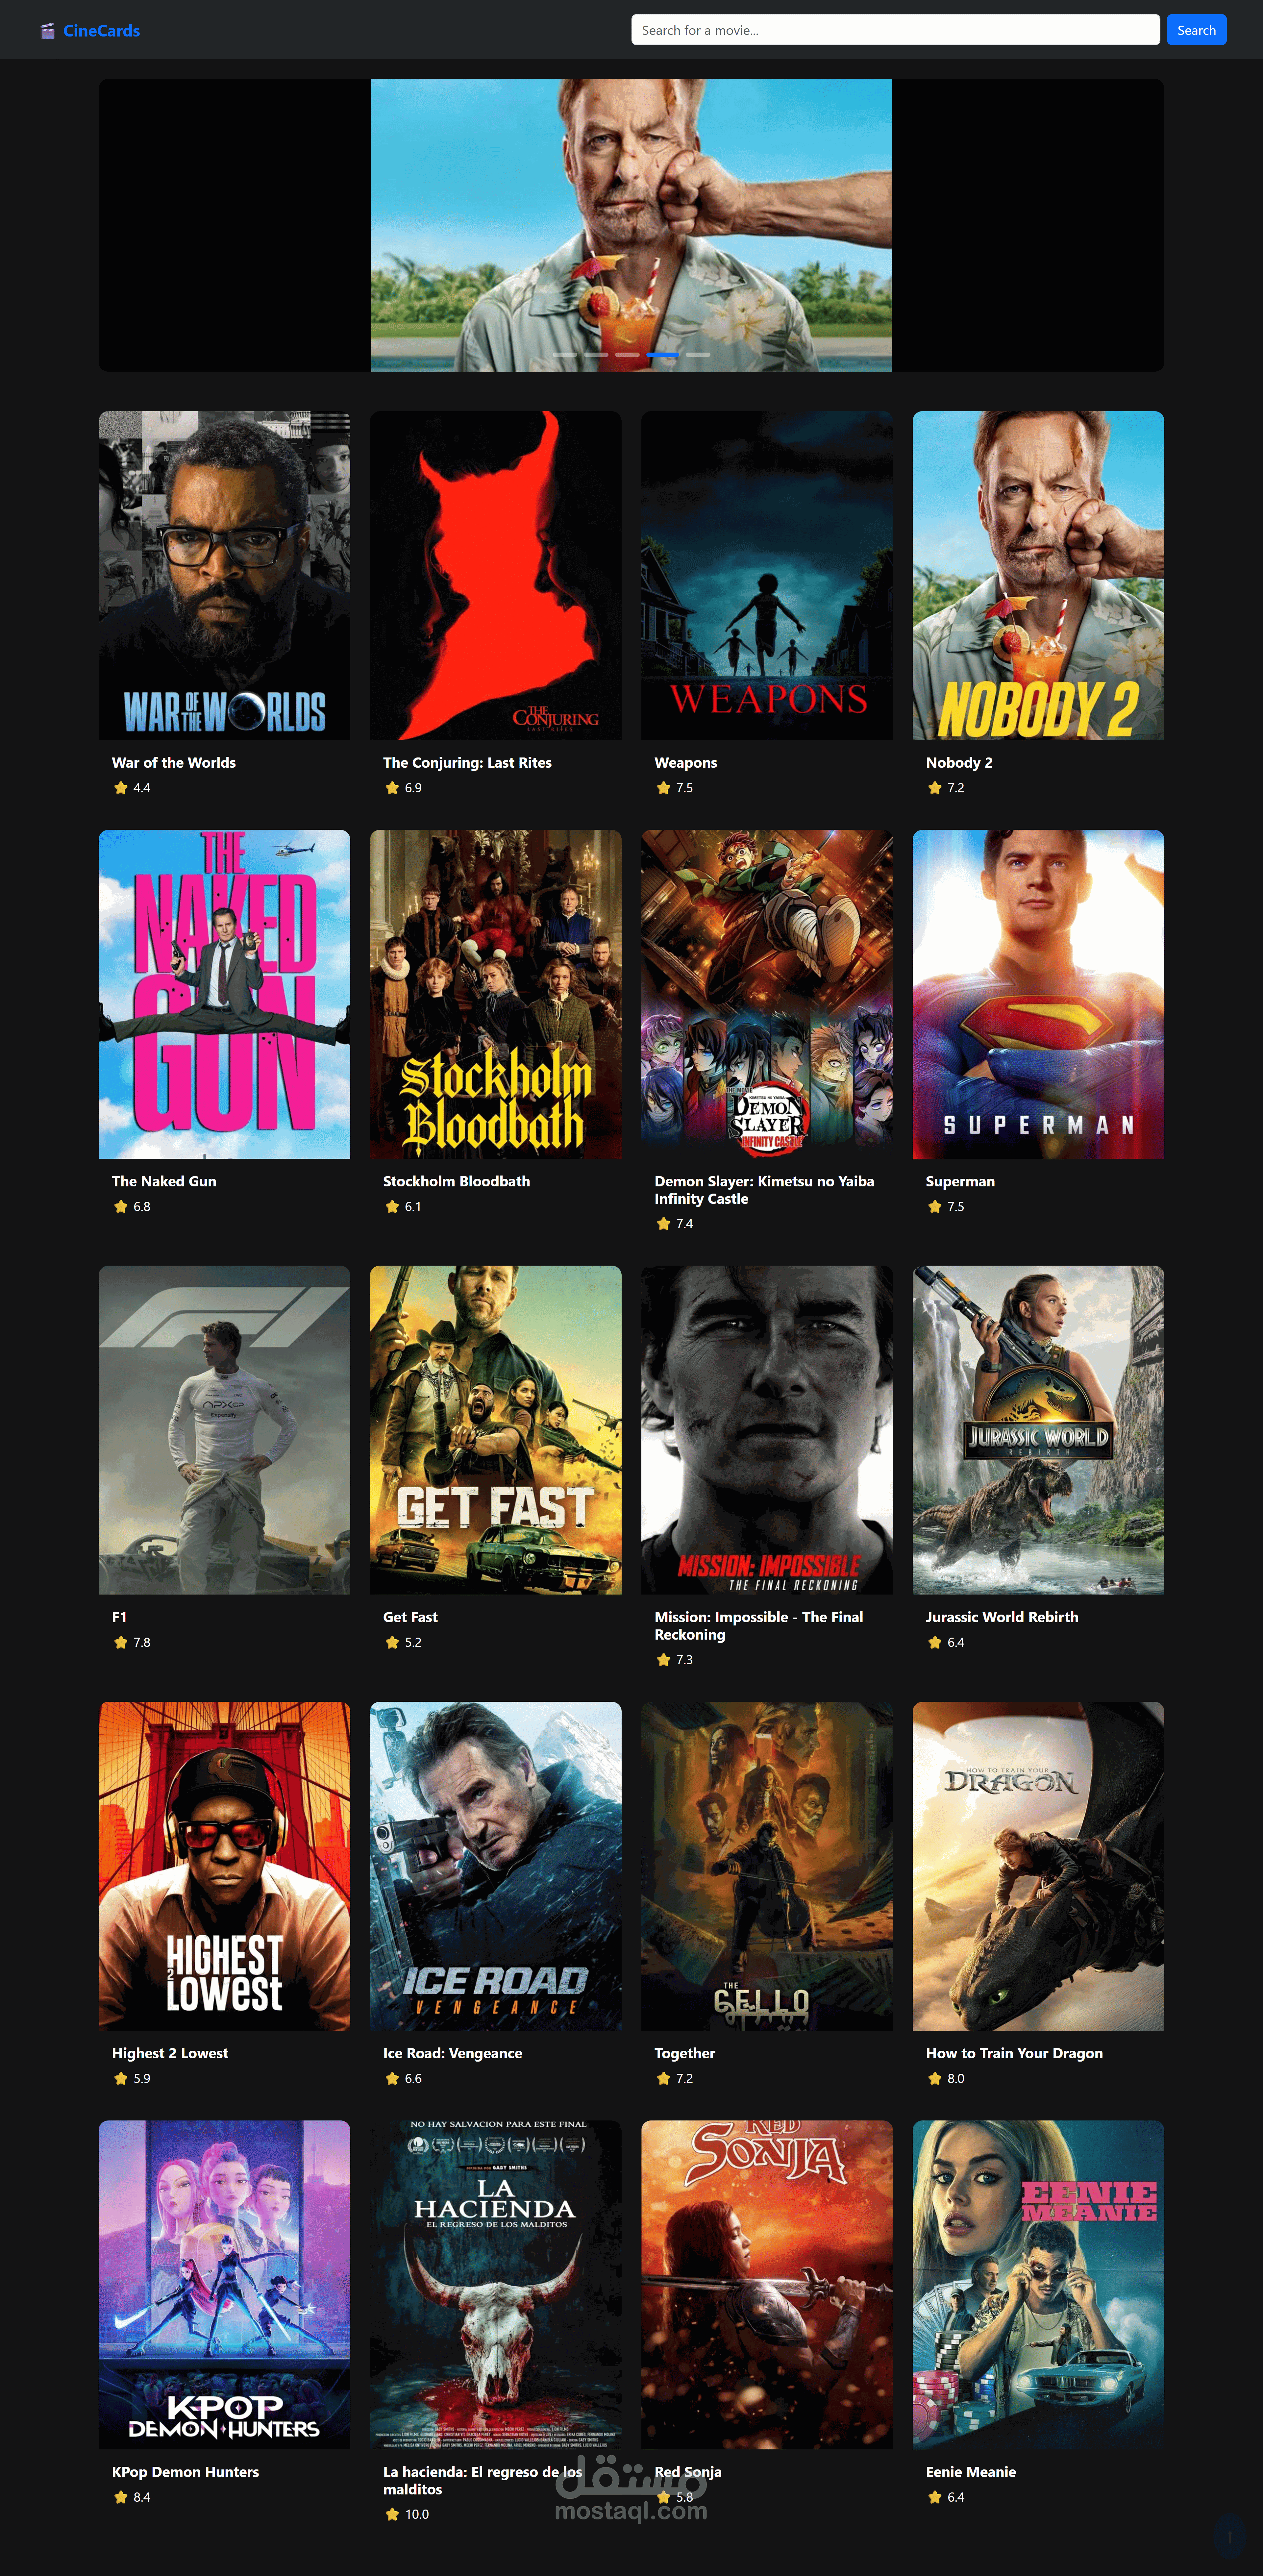
Task: Select the first carousel slide indicator
Action: pos(565,355)
